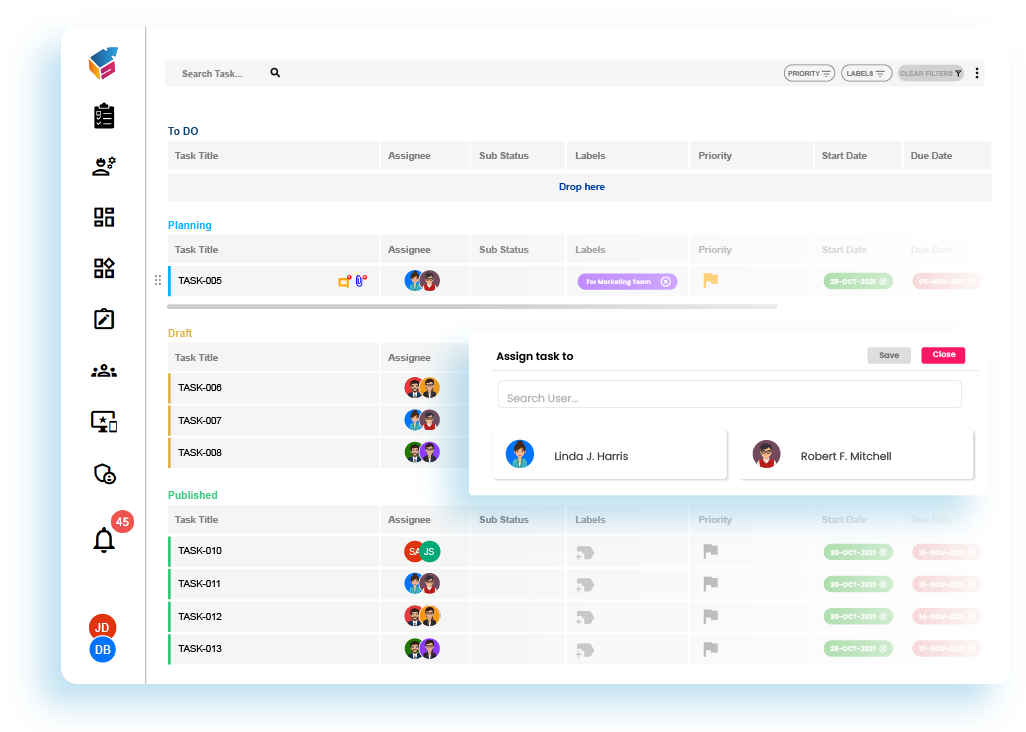Click the Draft section heading
The width and height of the screenshot is (1026, 732).
(x=180, y=333)
